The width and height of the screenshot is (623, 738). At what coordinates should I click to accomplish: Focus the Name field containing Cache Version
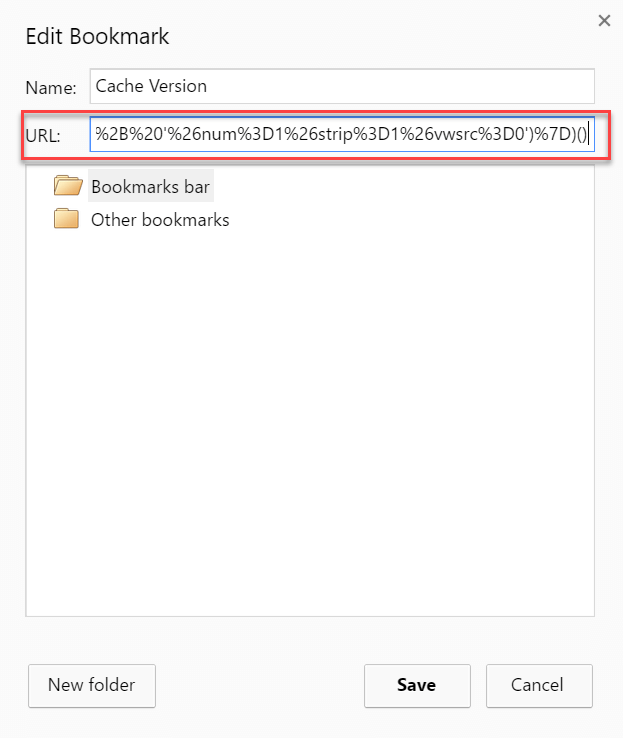coord(342,86)
